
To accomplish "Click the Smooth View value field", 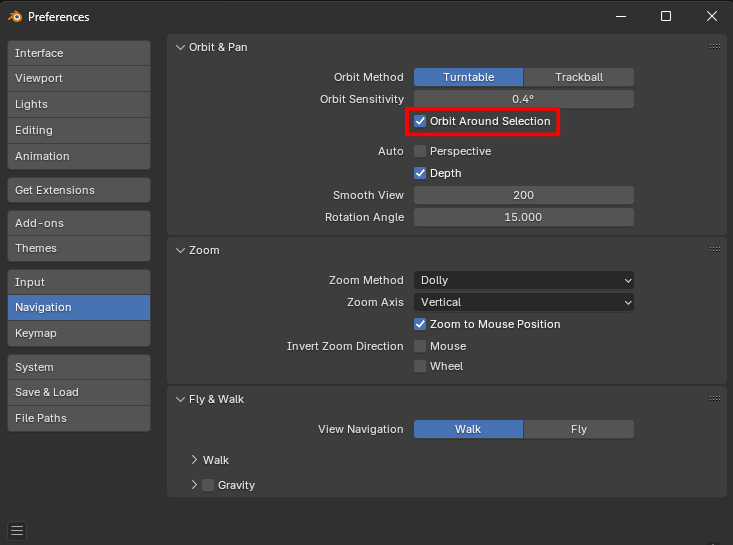I will [x=524, y=195].
